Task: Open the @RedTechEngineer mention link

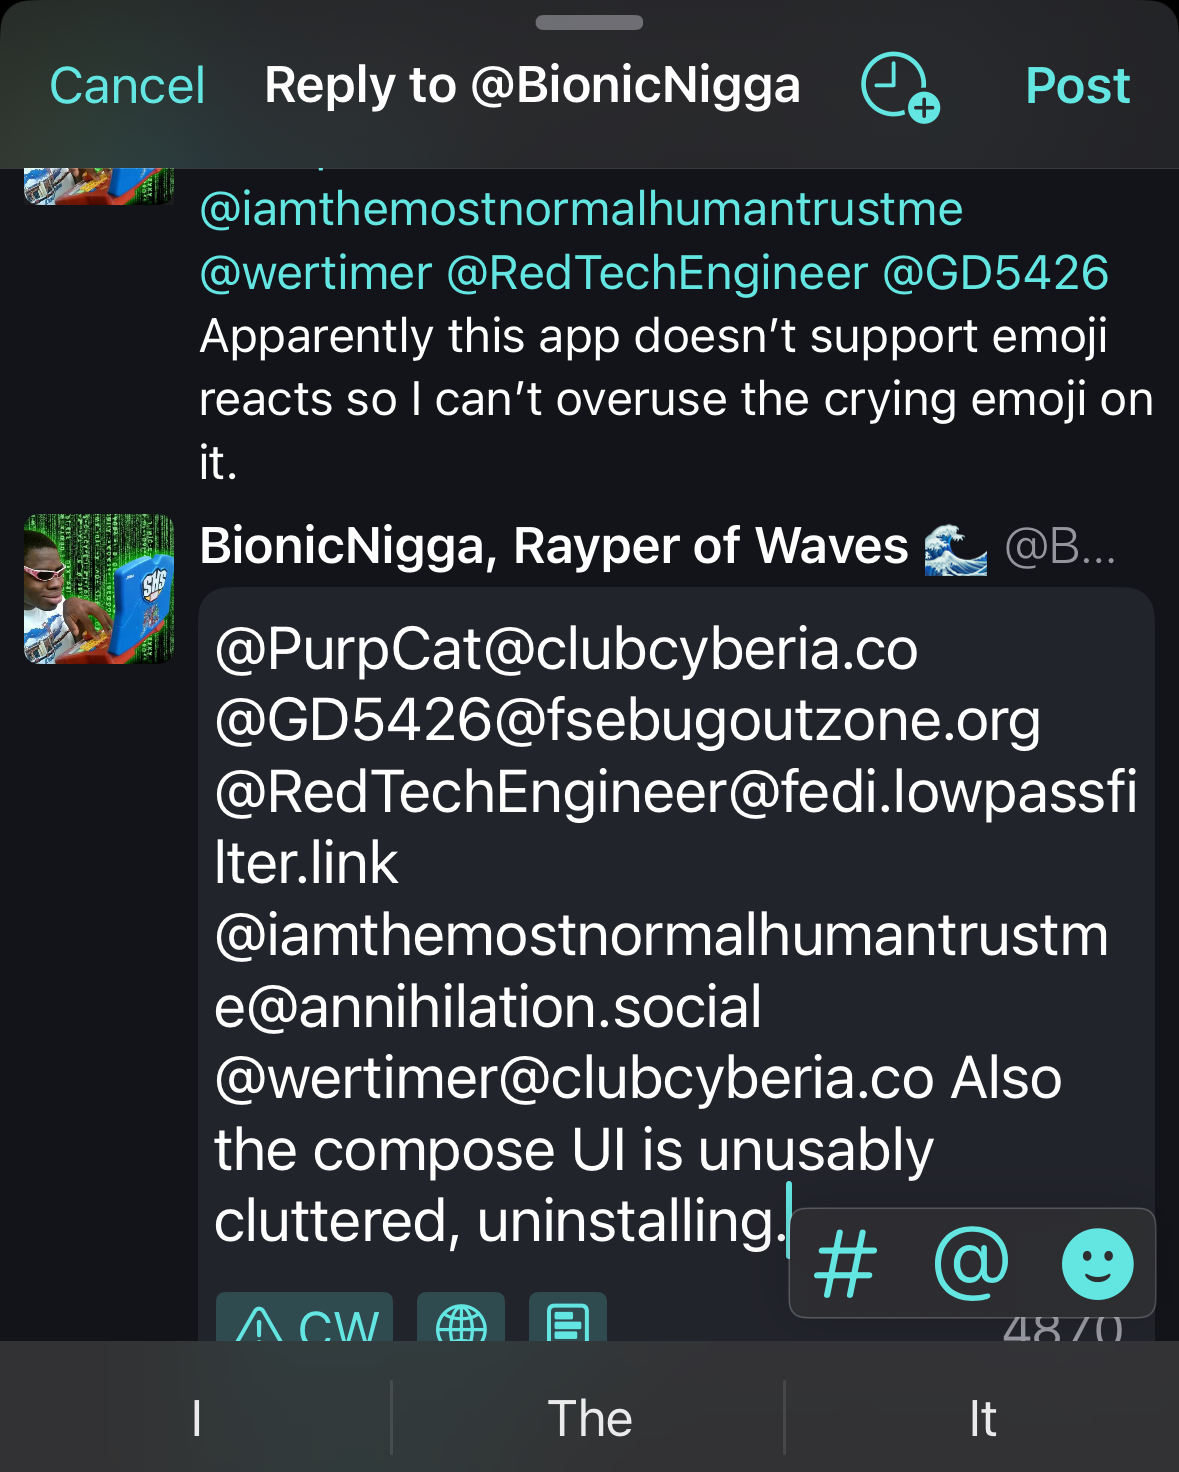Action: point(657,273)
